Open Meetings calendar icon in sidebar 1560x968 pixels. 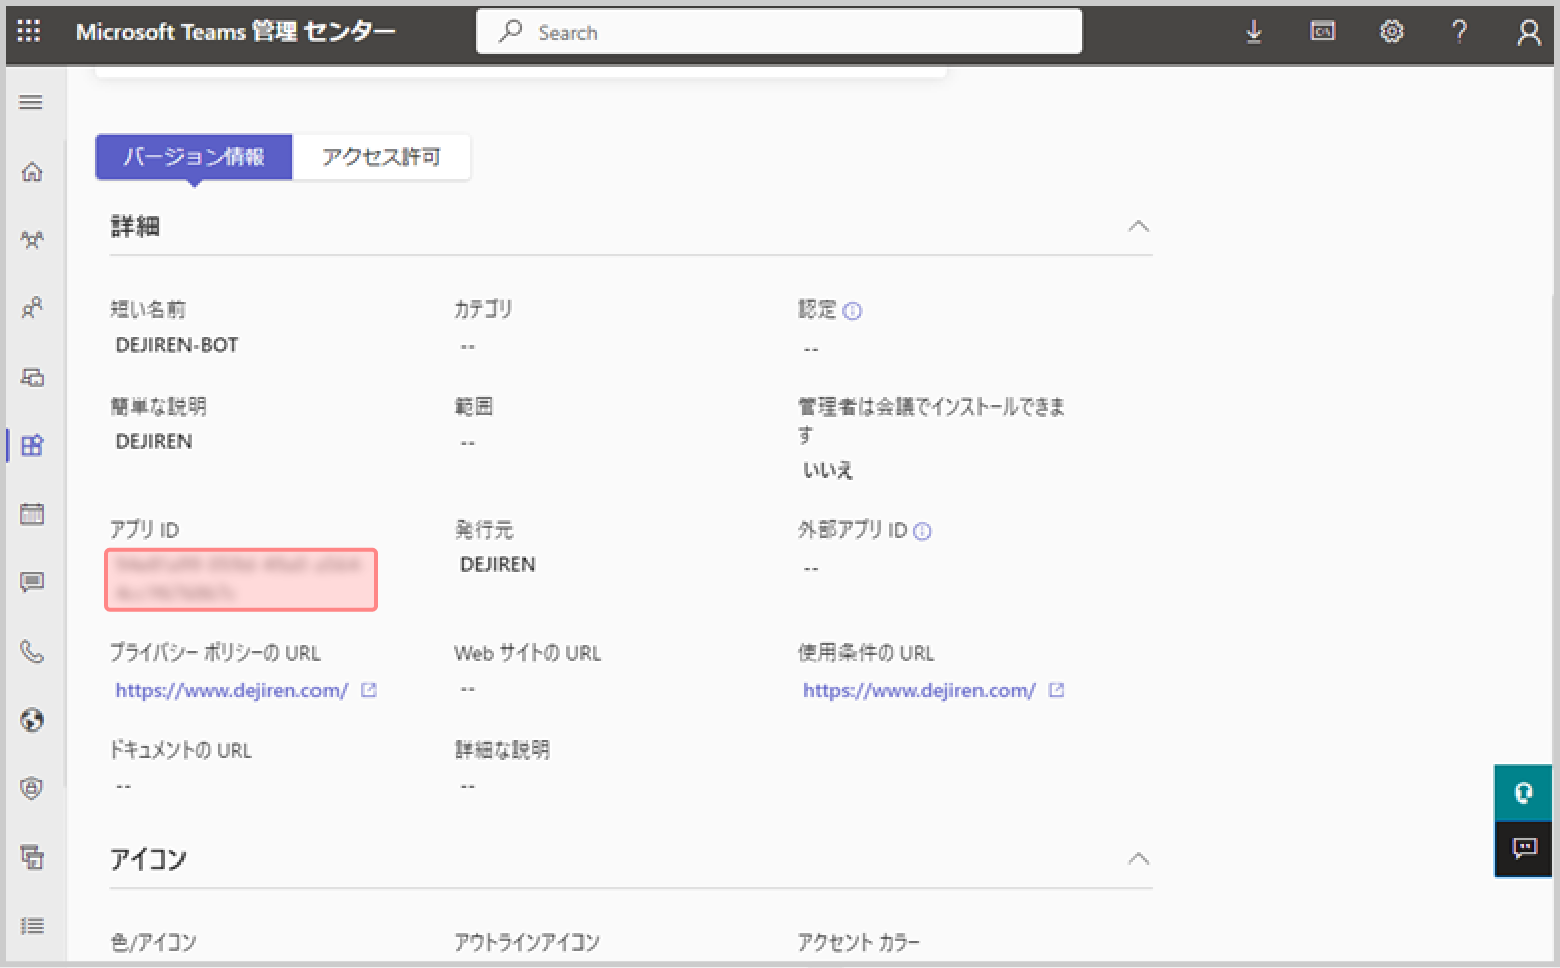(x=32, y=514)
